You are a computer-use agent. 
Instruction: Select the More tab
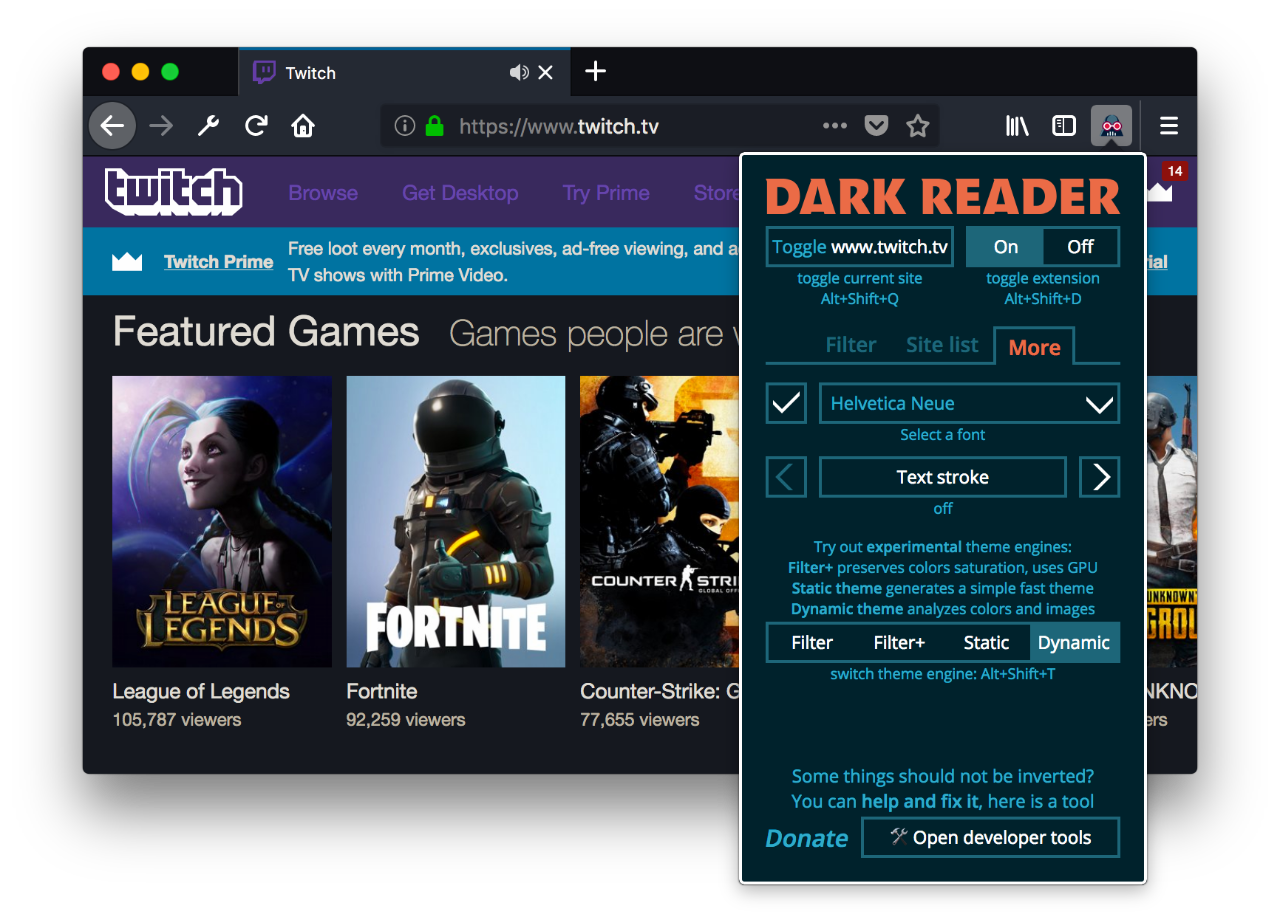pos(1034,346)
